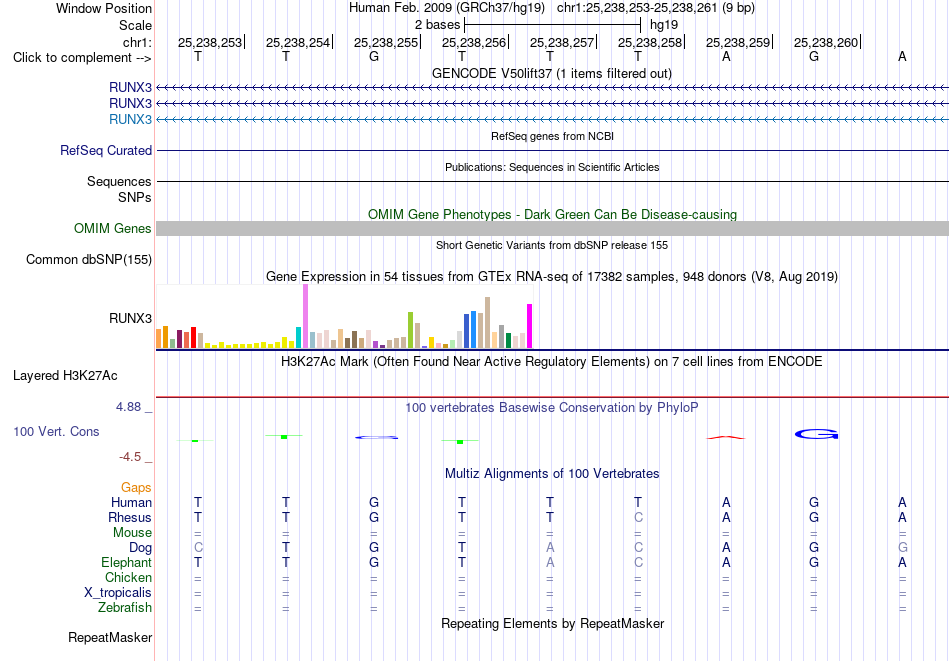Click the Elephant species label
The image size is (950, 661).
126,562
